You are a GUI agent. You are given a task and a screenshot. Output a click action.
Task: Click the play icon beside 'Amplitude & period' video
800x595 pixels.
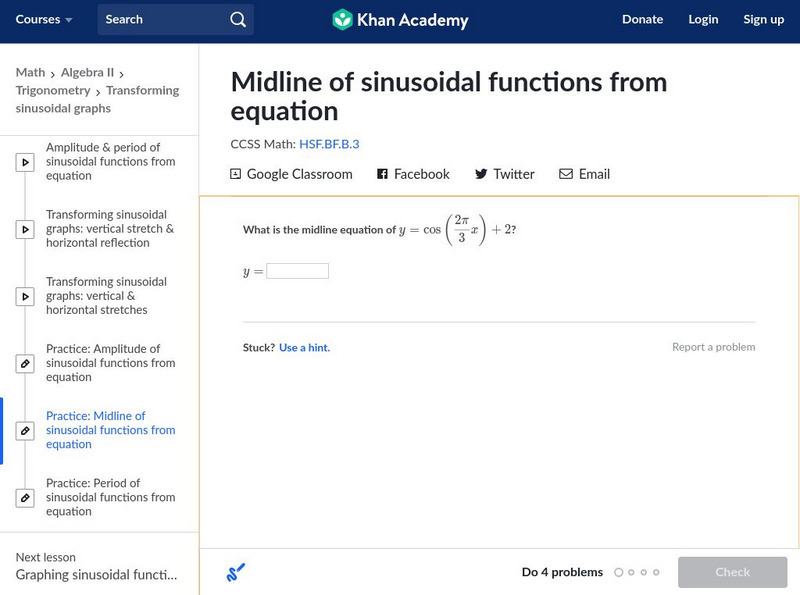click(x=25, y=161)
